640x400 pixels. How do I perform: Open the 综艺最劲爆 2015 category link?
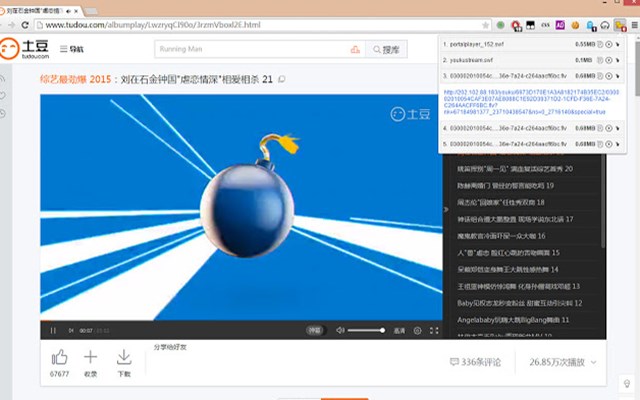click(x=76, y=79)
